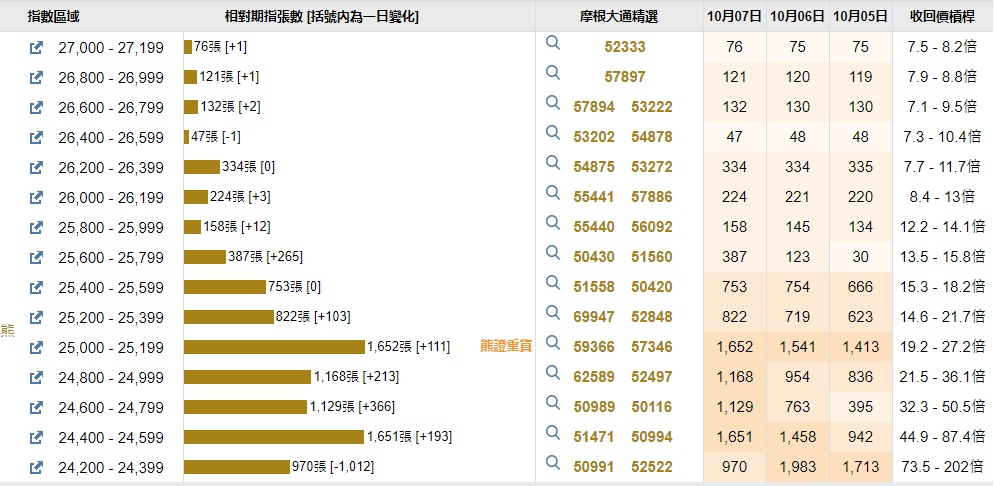This screenshot has width=994, height=486.
Task: Click magnifier icon in 24,800 - 24,999 row
Action: click(x=553, y=375)
